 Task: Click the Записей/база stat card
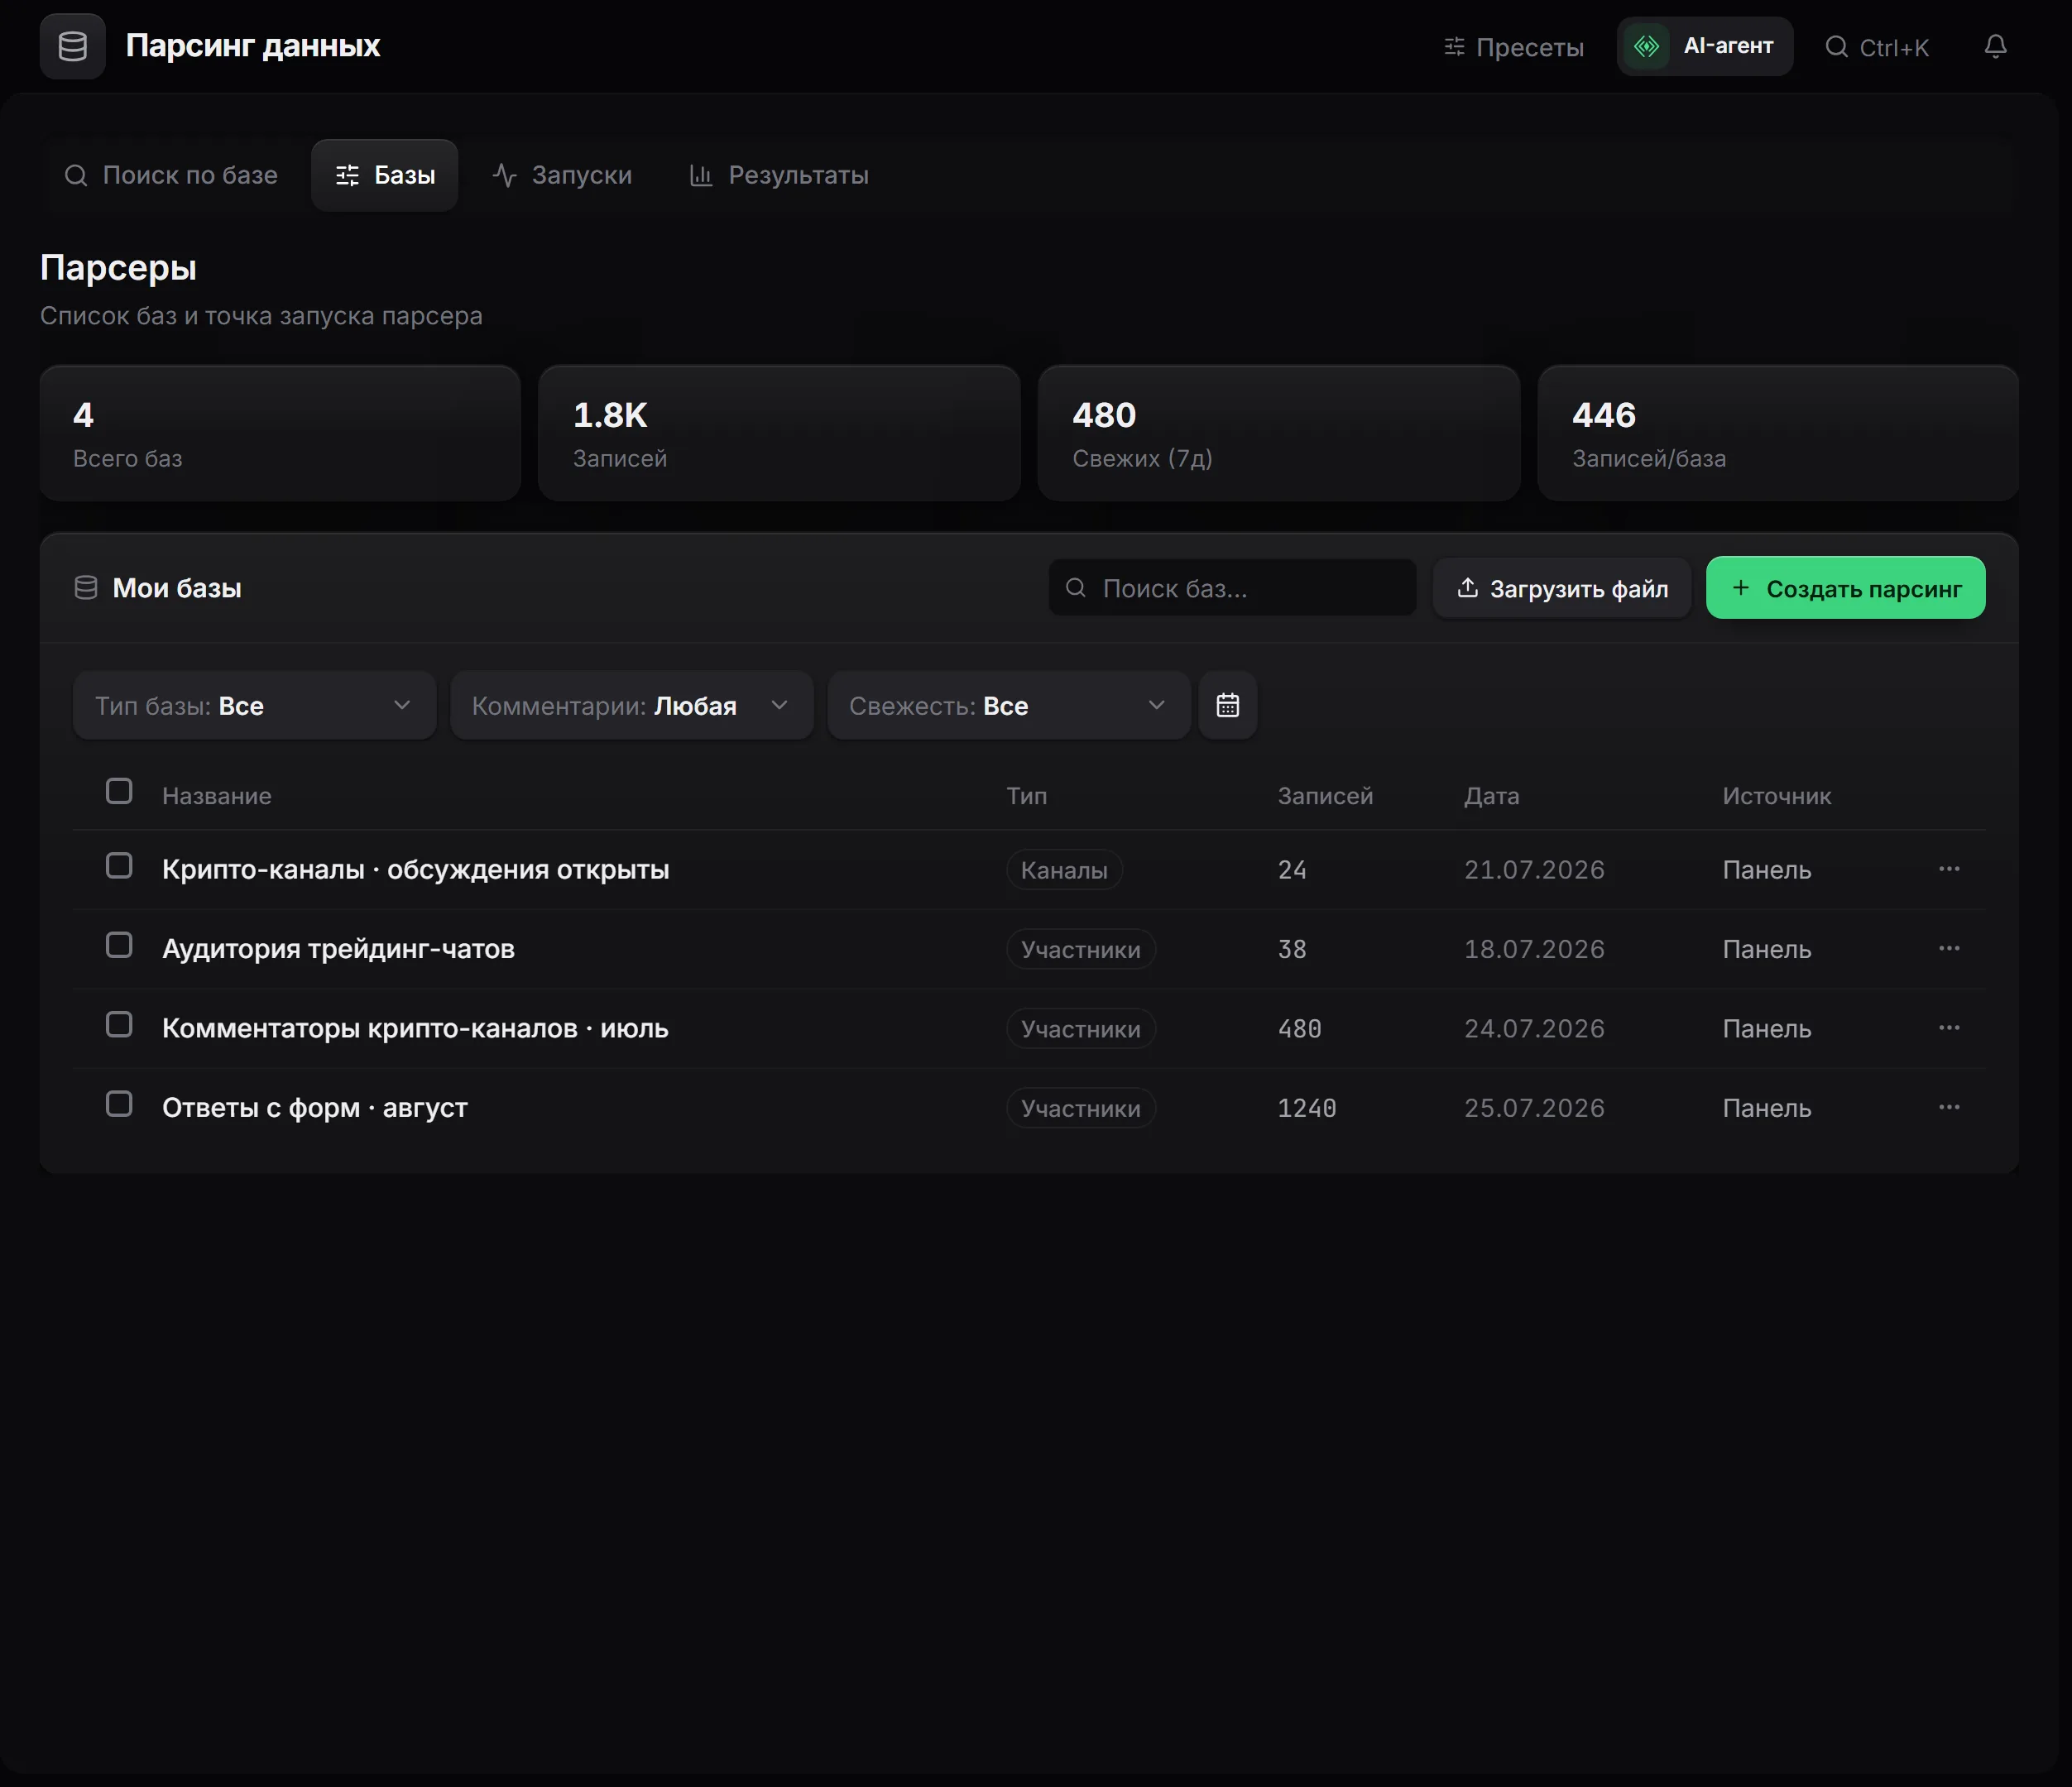click(1778, 433)
